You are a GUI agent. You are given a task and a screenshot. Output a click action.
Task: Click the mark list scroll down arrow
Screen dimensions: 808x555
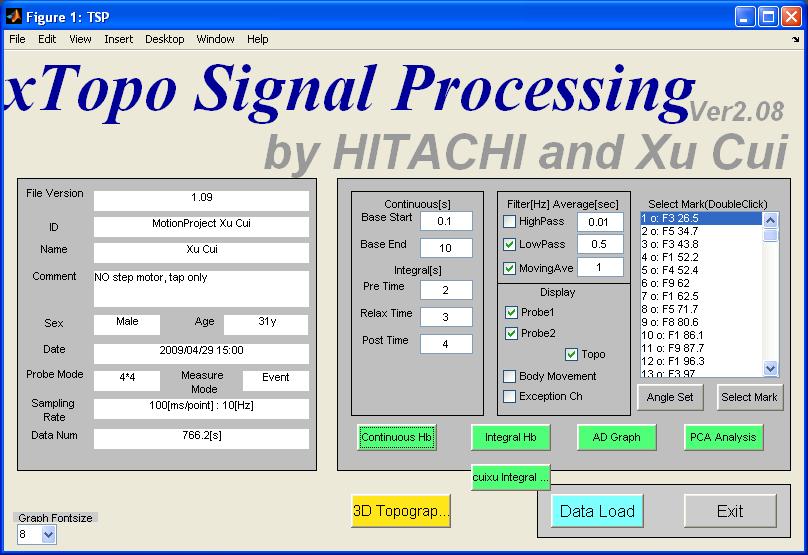(770, 368)
